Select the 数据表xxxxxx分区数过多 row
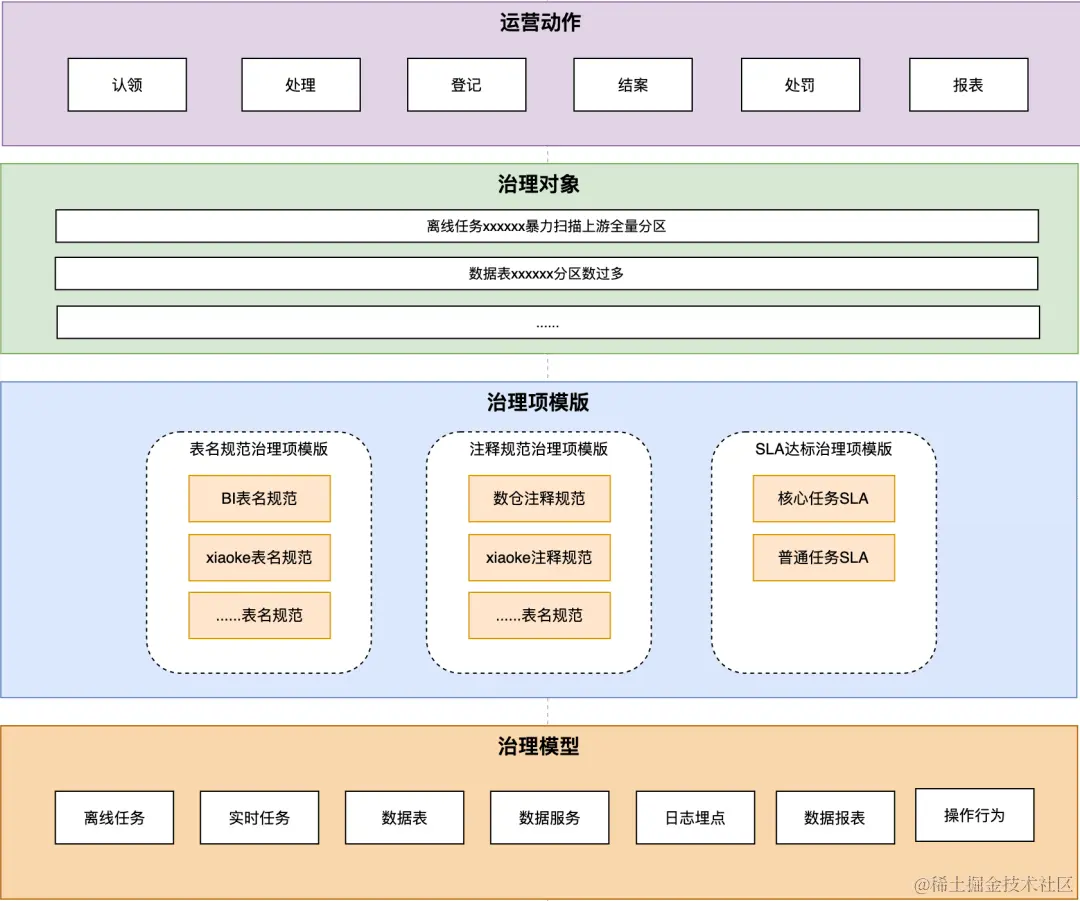 546,273
